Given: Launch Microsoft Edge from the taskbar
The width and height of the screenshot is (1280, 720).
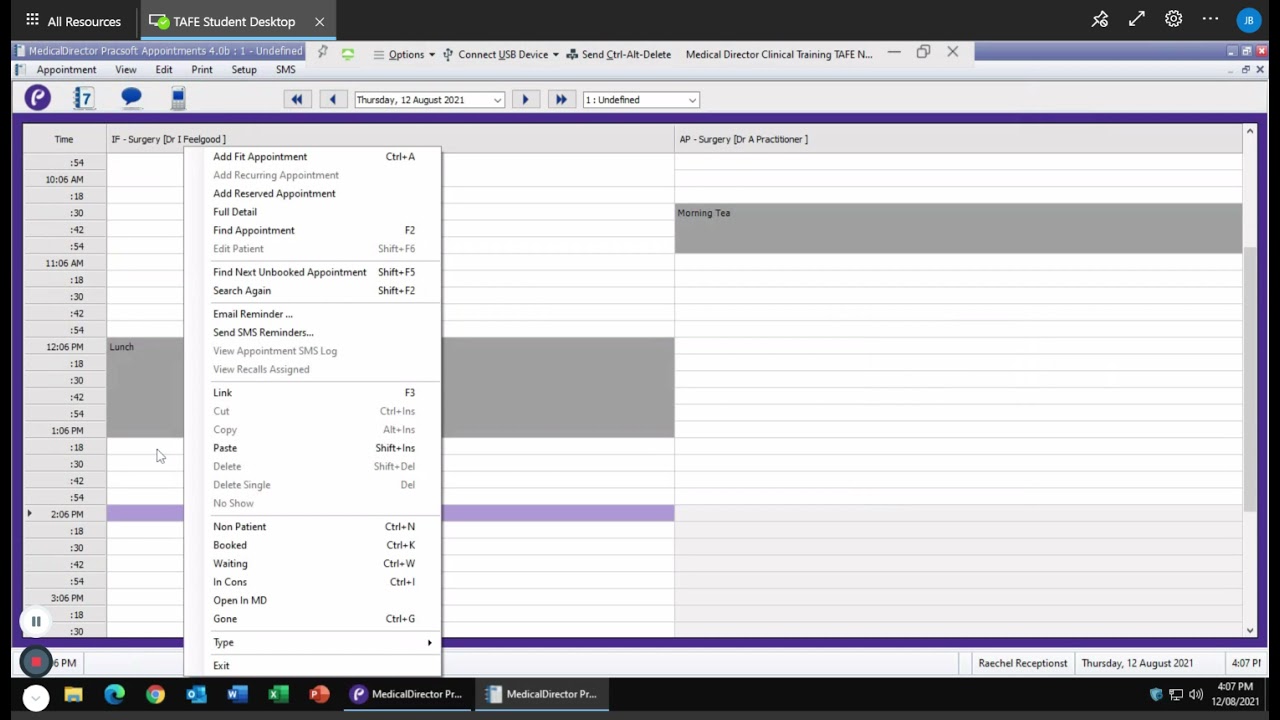Looking at the screenshot, I should (114, 694).
